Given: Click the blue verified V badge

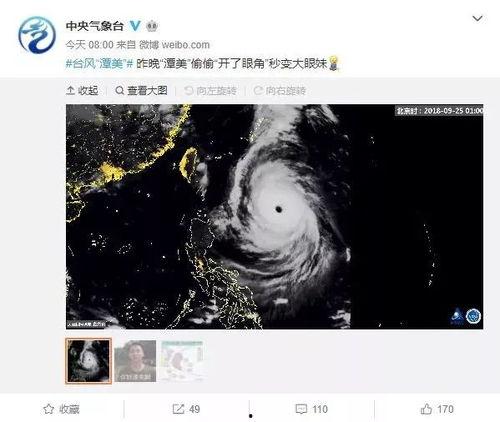Looking at the screenshot, I should tap(135, 25).
